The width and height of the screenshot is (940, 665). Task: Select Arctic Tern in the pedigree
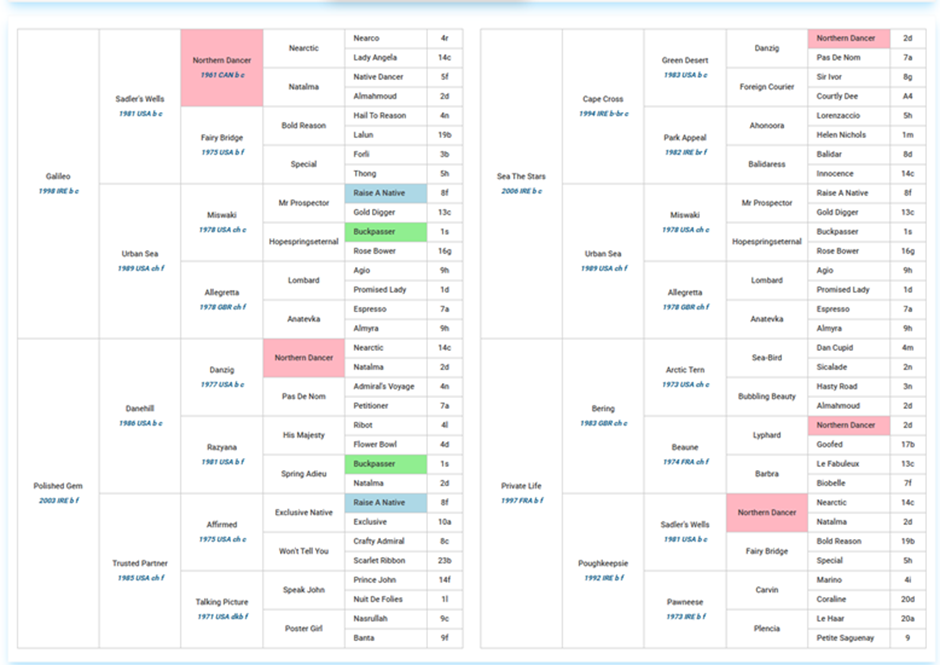click(x=685, y=370)
